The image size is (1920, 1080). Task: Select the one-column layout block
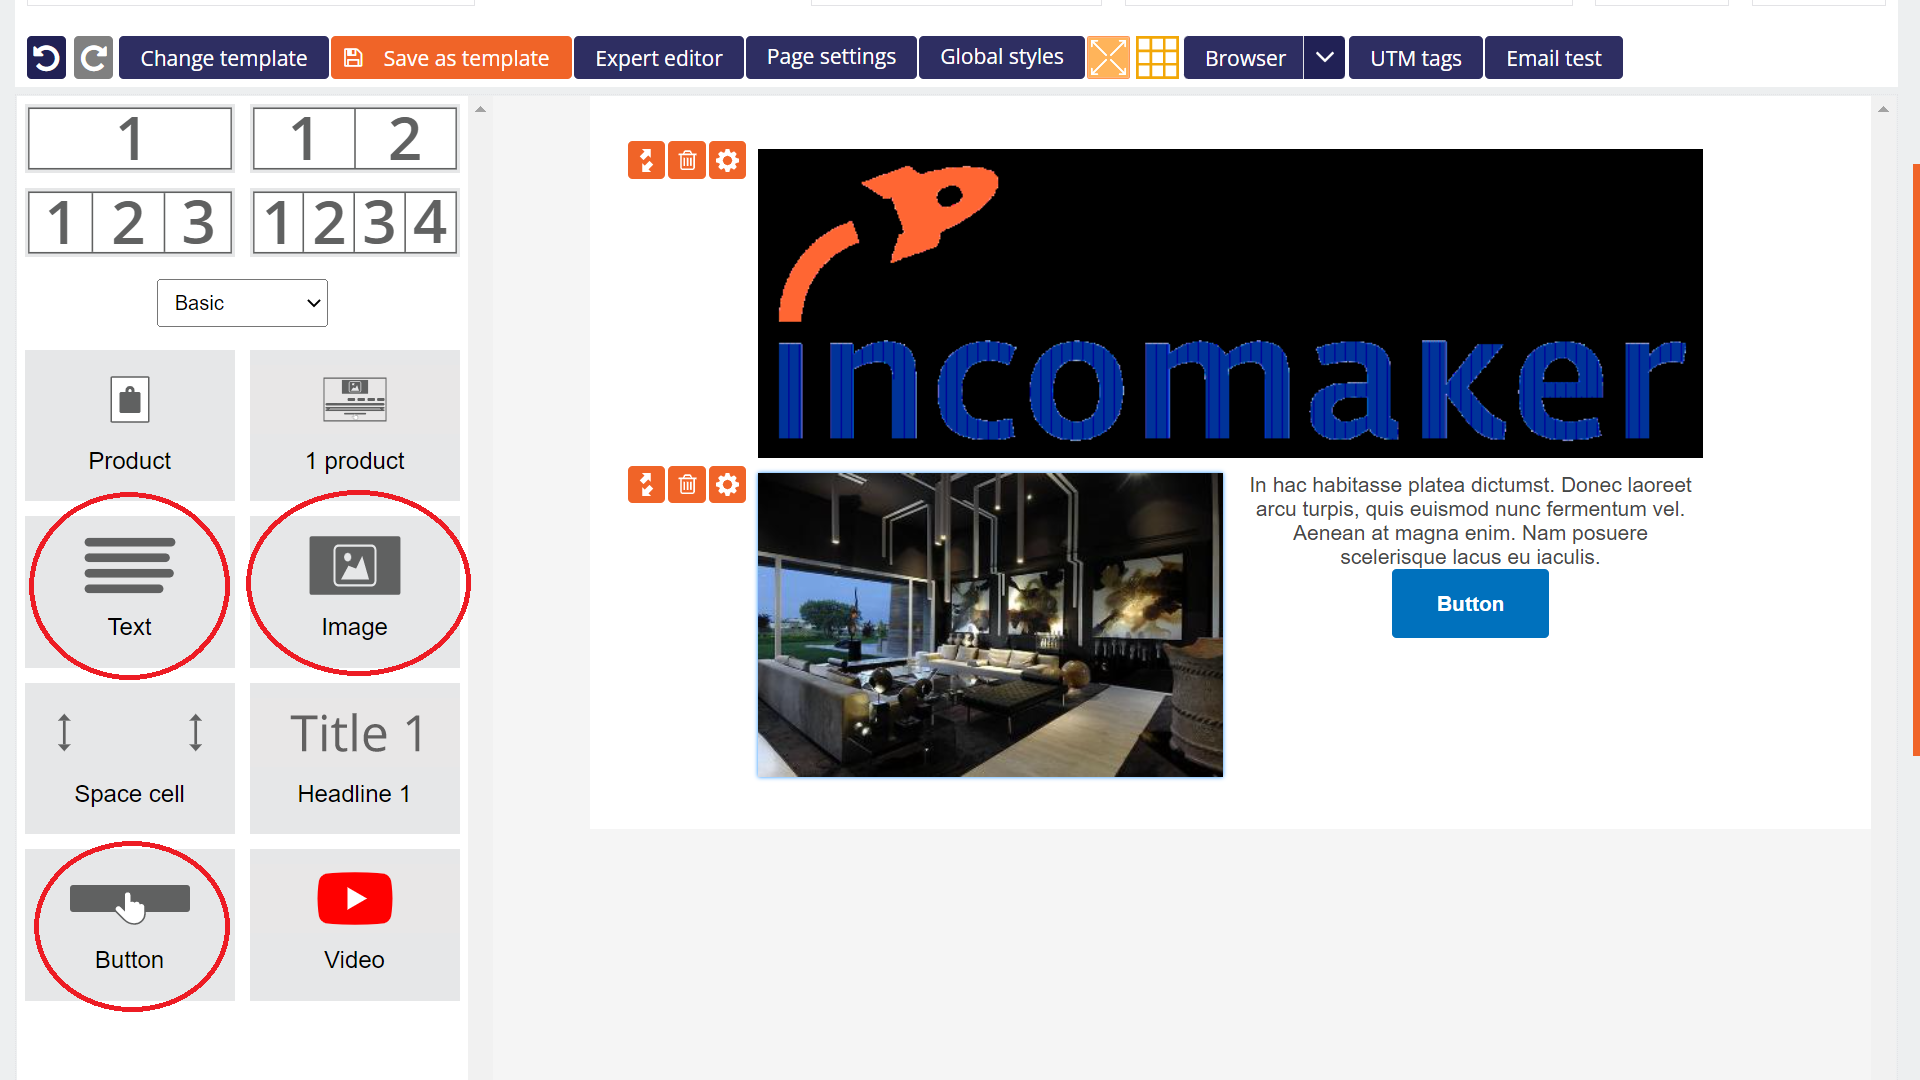130,139
